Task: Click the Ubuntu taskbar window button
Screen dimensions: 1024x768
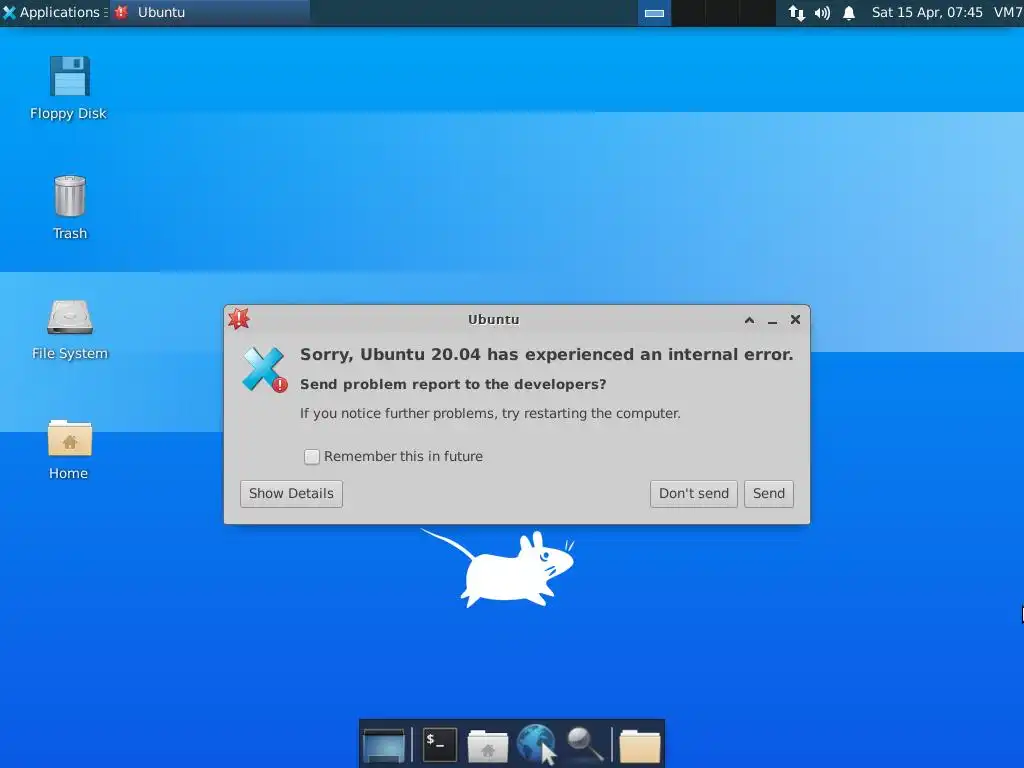Action: tap(209, 12)
